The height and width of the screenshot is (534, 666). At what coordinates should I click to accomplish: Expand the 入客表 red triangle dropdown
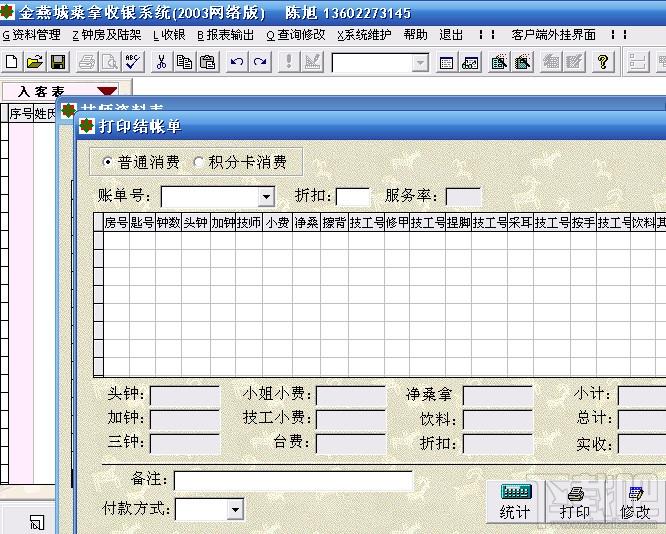(x=107, y=90)
